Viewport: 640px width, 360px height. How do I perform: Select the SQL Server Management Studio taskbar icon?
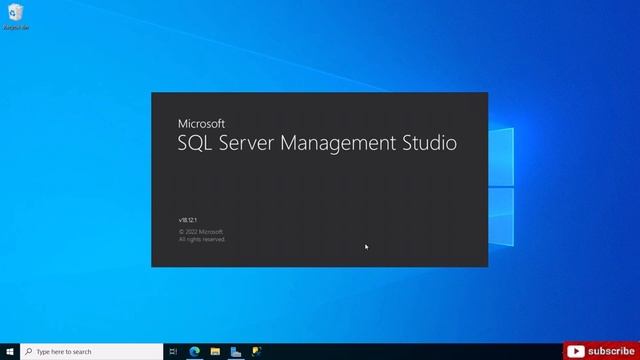pyautogui.click(x=236, y=351)
